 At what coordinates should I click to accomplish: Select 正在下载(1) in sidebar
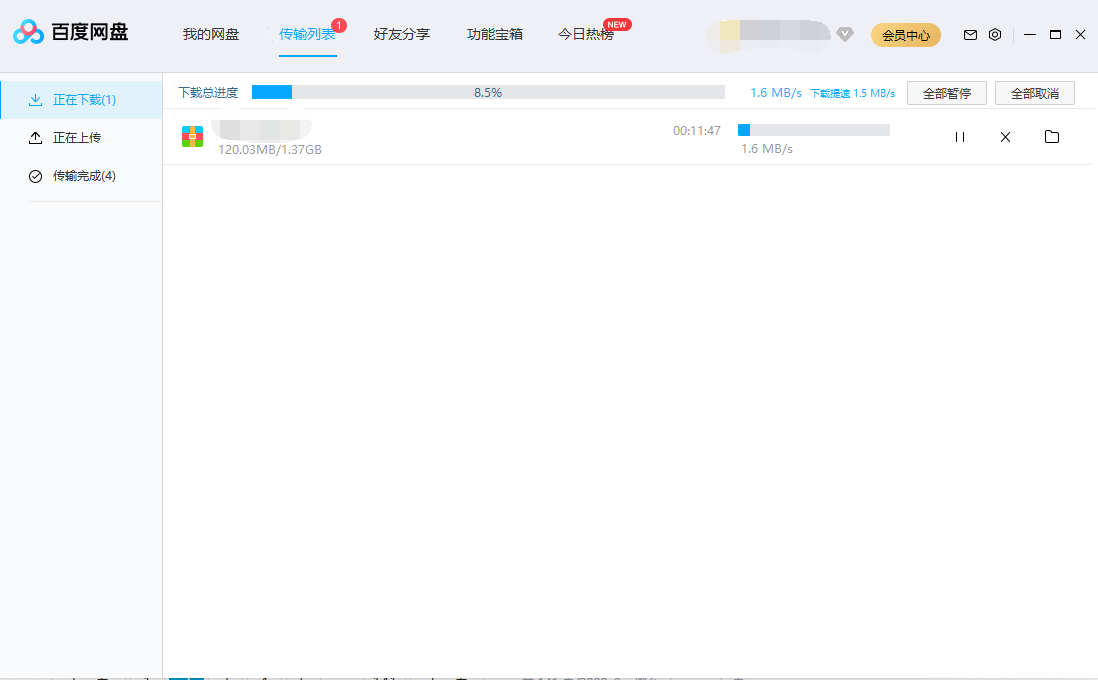[84, 100]
